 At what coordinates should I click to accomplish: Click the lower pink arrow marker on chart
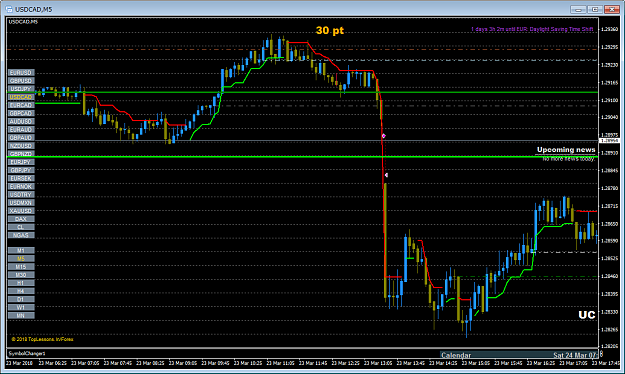pyautogui.click(x=386, y=175)
